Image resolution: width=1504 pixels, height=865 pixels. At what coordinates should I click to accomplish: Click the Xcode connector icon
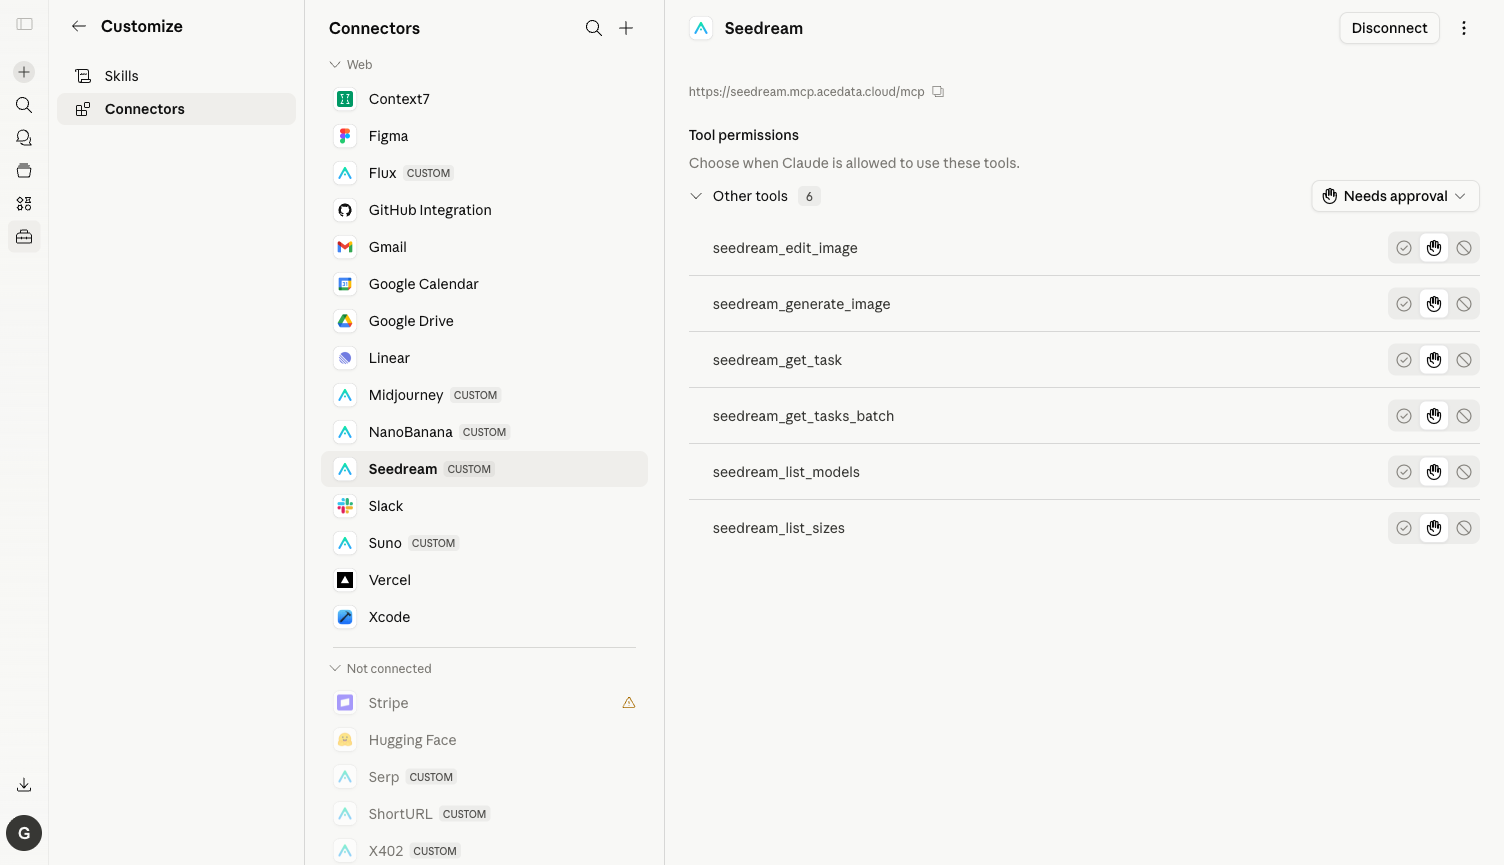345,617
